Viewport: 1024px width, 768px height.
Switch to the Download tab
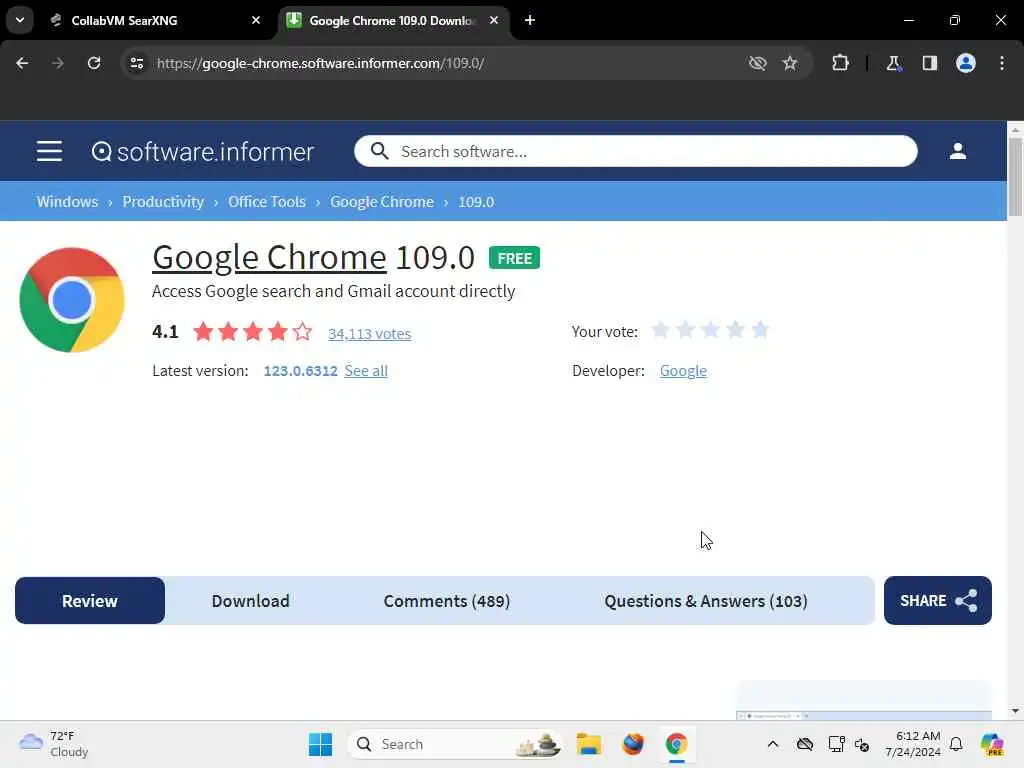tap(251, 600)
